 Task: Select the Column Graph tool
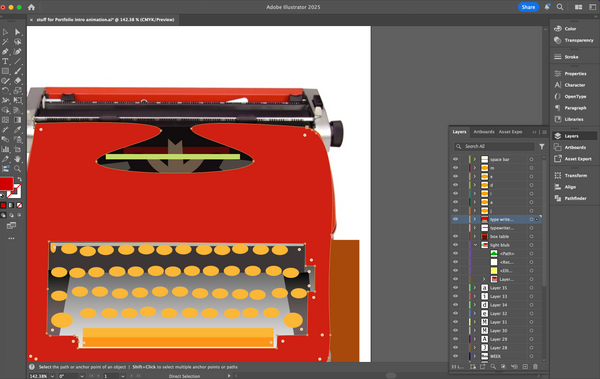[x=5, y=149]
